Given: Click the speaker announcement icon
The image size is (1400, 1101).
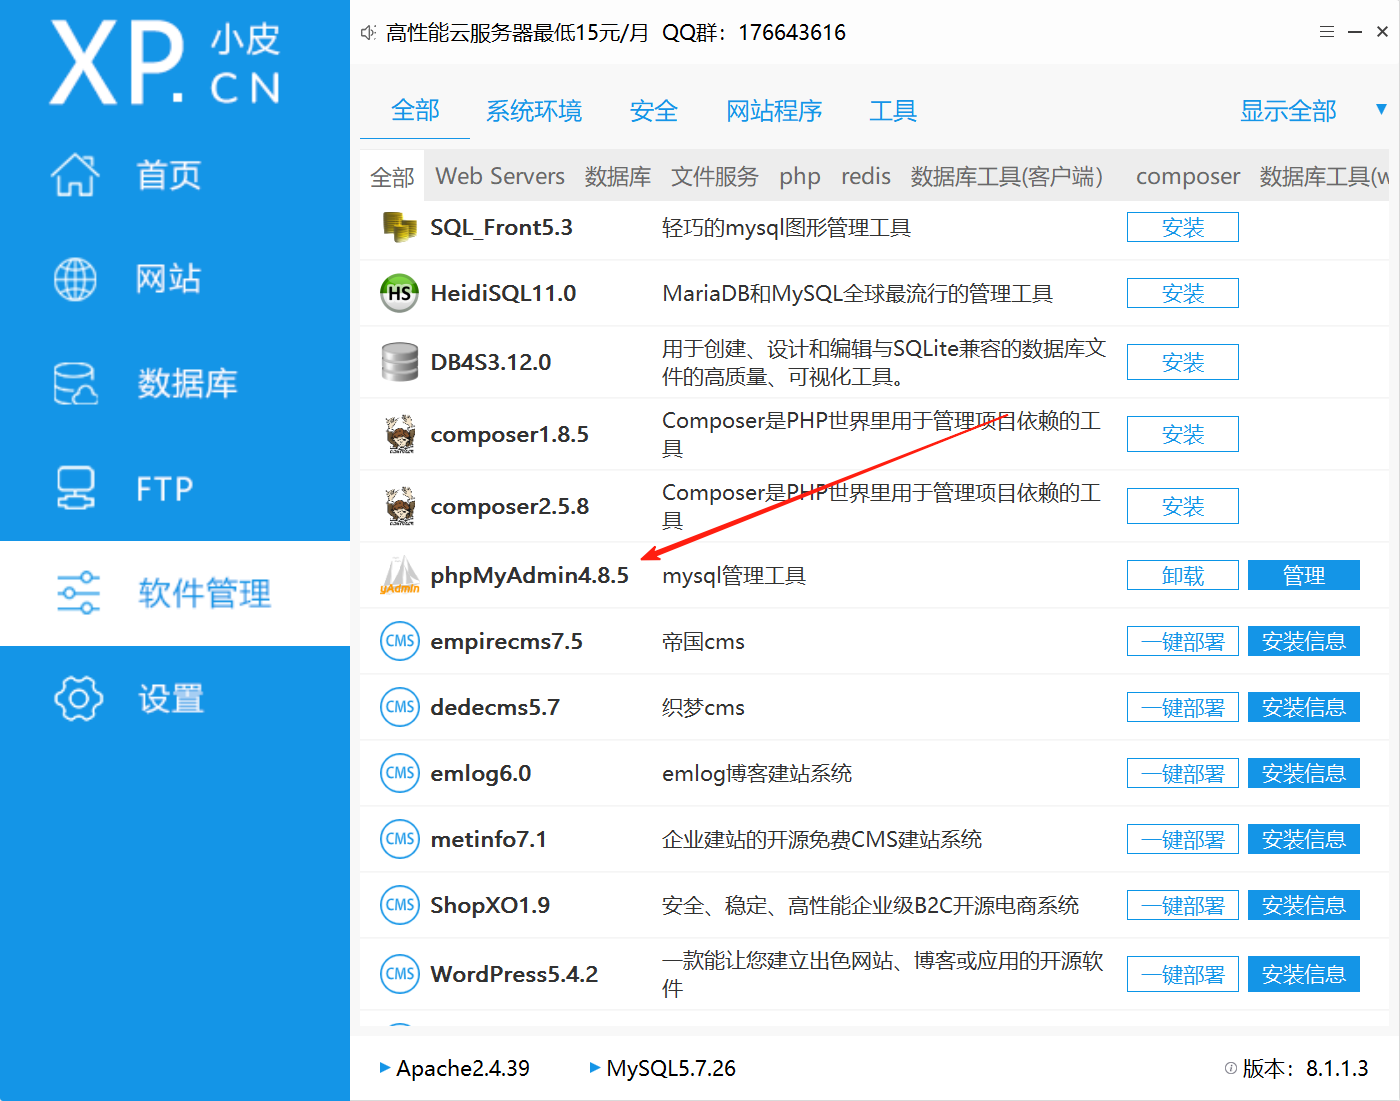Looking at the screenshot, I should pos(368,33).
